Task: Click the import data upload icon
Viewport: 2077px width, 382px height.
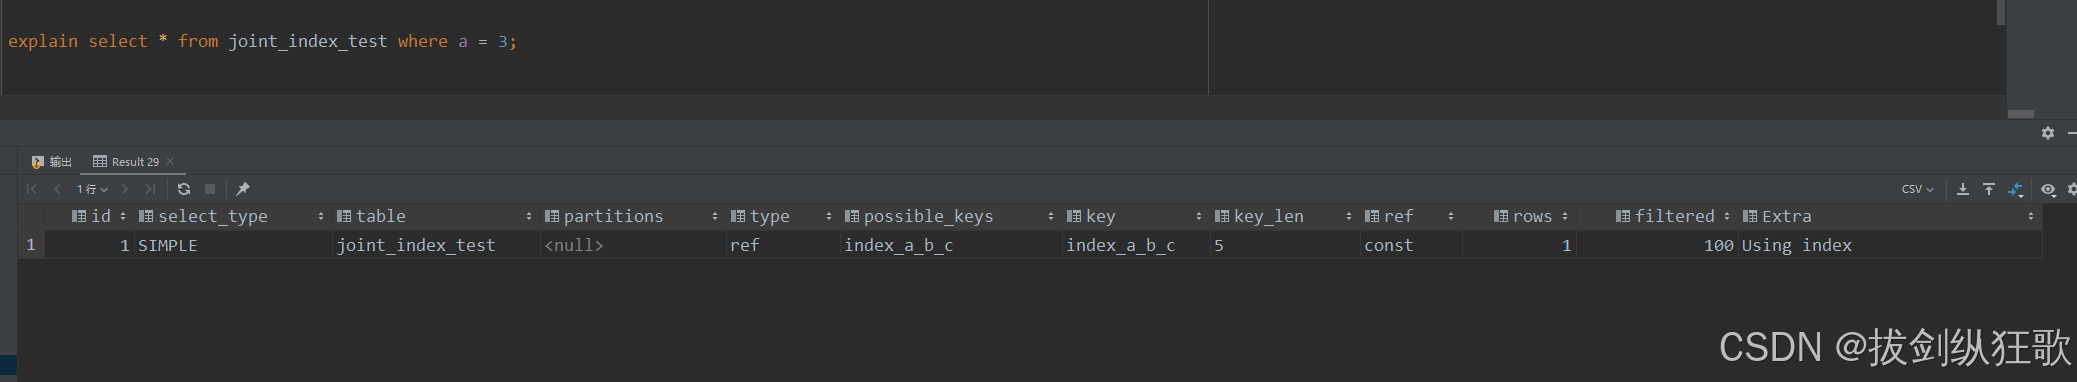Action: point(1989,189)
